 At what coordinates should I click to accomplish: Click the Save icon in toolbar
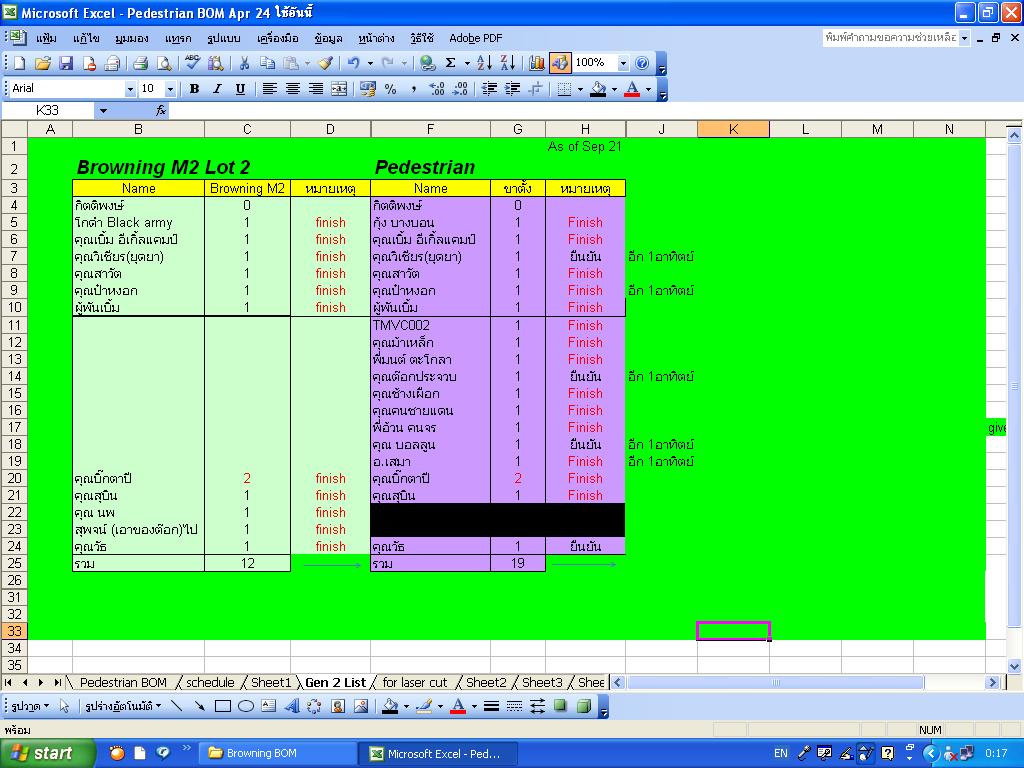click(66, 63)
